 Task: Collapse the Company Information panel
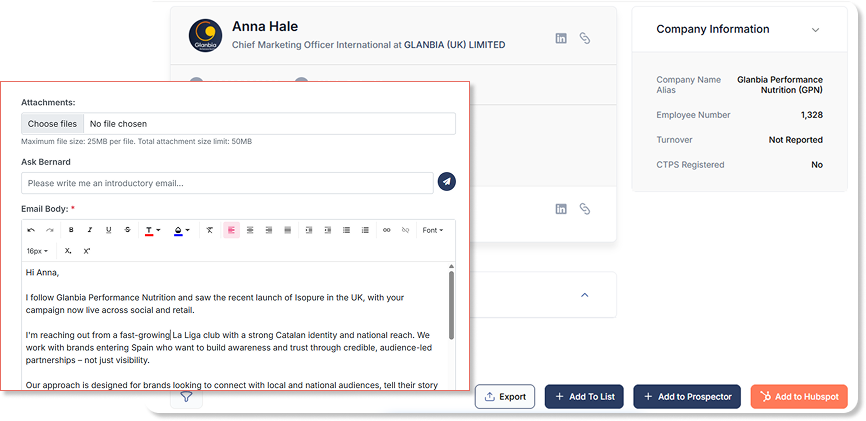[x=815, y=30]
